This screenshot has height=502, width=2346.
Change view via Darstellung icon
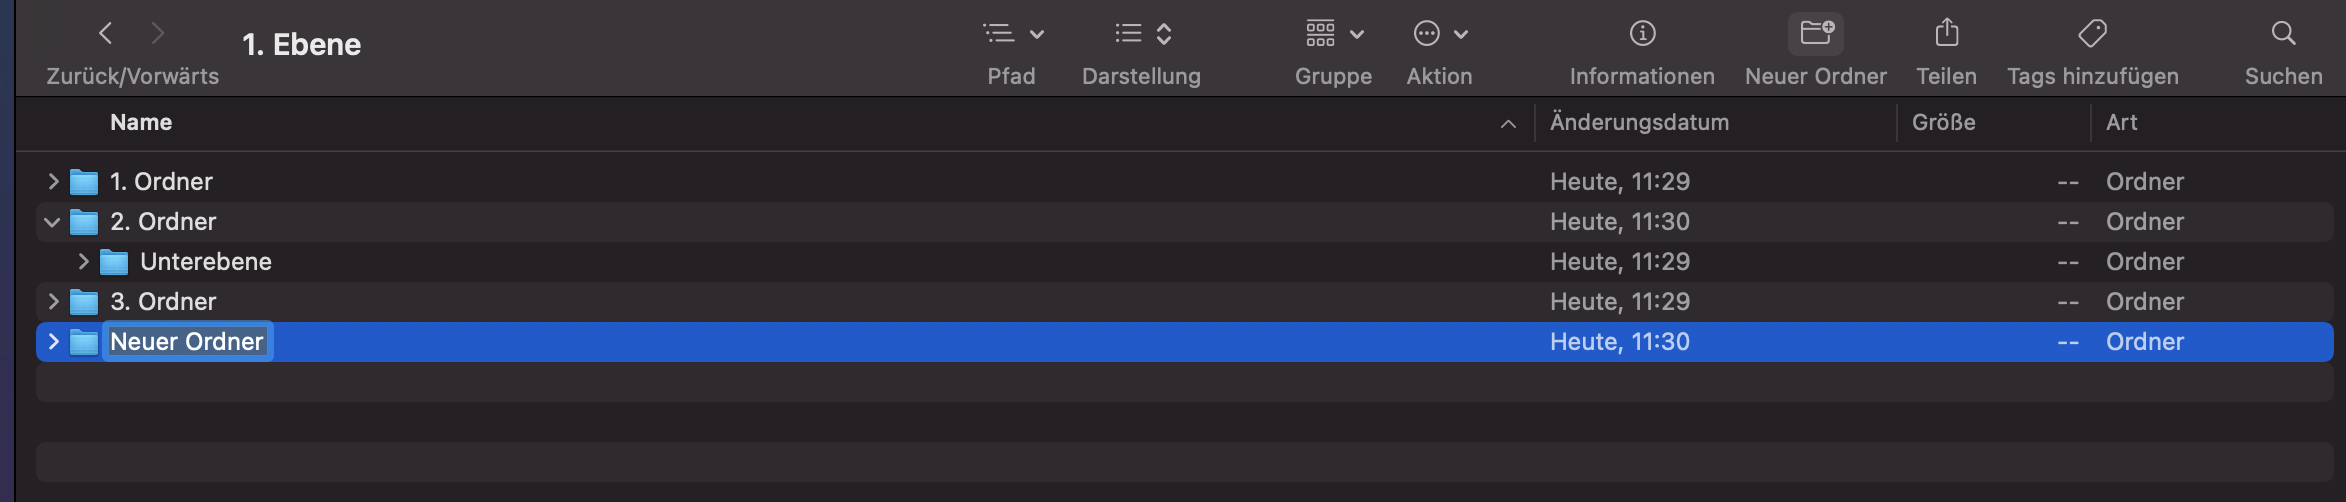click(x=1141, y=34)
